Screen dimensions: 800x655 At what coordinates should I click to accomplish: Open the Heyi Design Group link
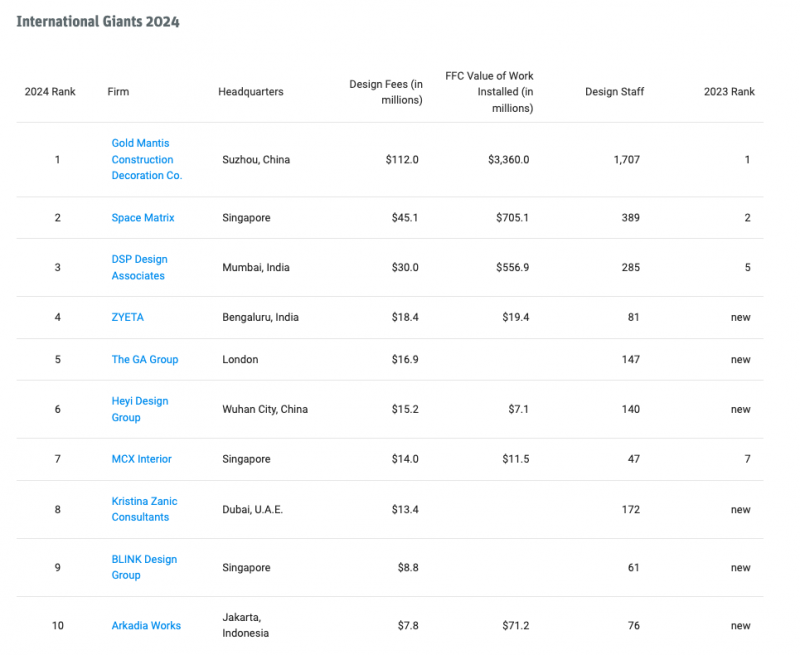click(x=140, y=409)
